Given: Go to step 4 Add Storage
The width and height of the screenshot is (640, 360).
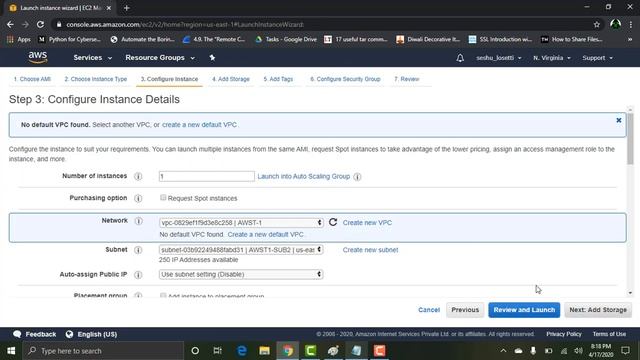Looking at the screenshot, I should 231,79.
